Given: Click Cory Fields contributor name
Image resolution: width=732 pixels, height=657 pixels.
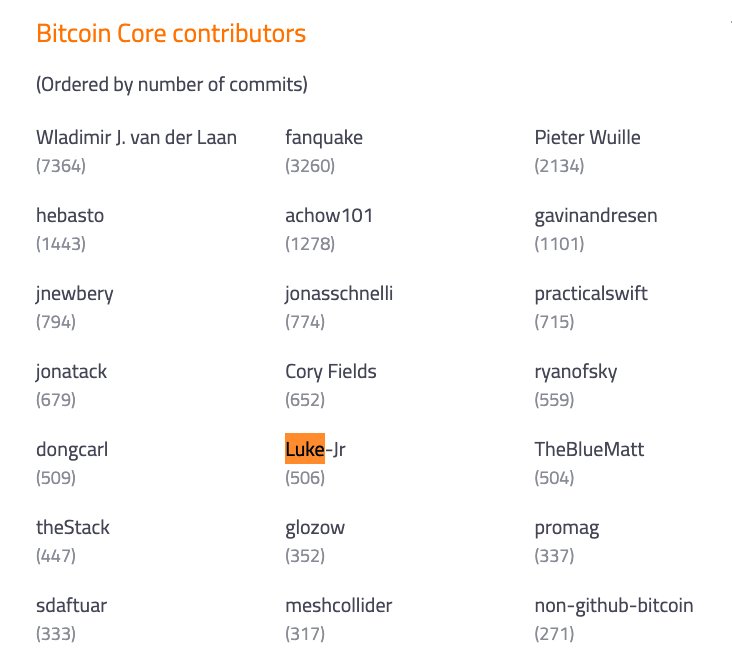Looking at the screenshot, I should [331, 372].
